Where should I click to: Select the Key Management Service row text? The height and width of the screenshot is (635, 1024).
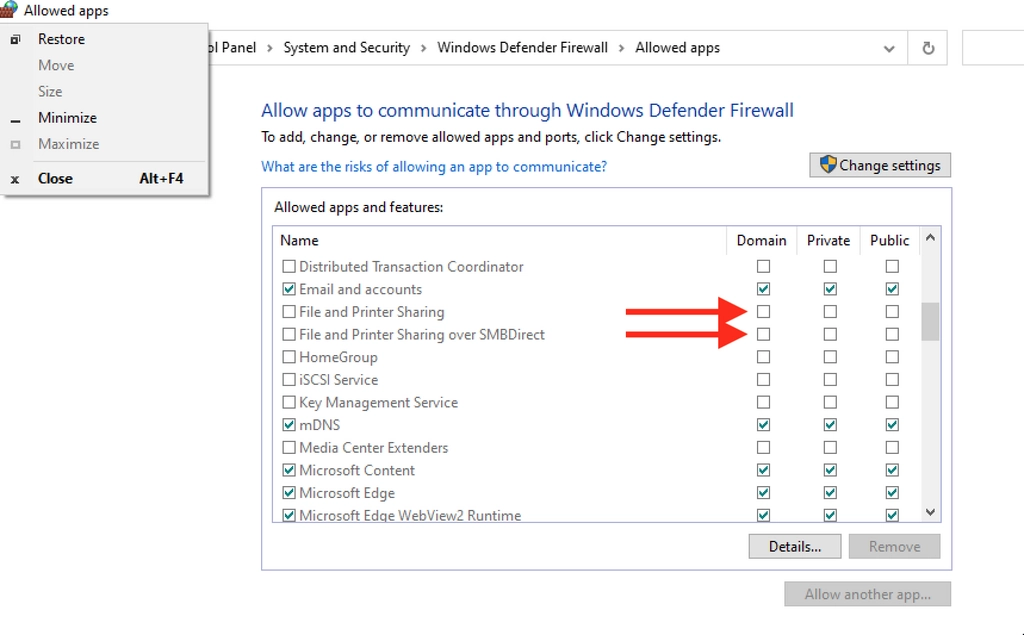(378, 402)
